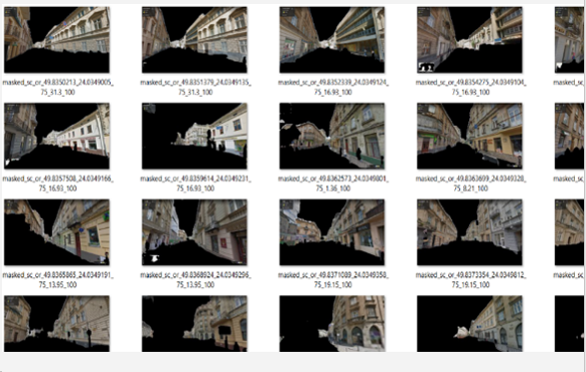Select thumbnail of masked_sc_or_49.8354275 image
This screenshot has height=372, width=586.
(469, 40)
